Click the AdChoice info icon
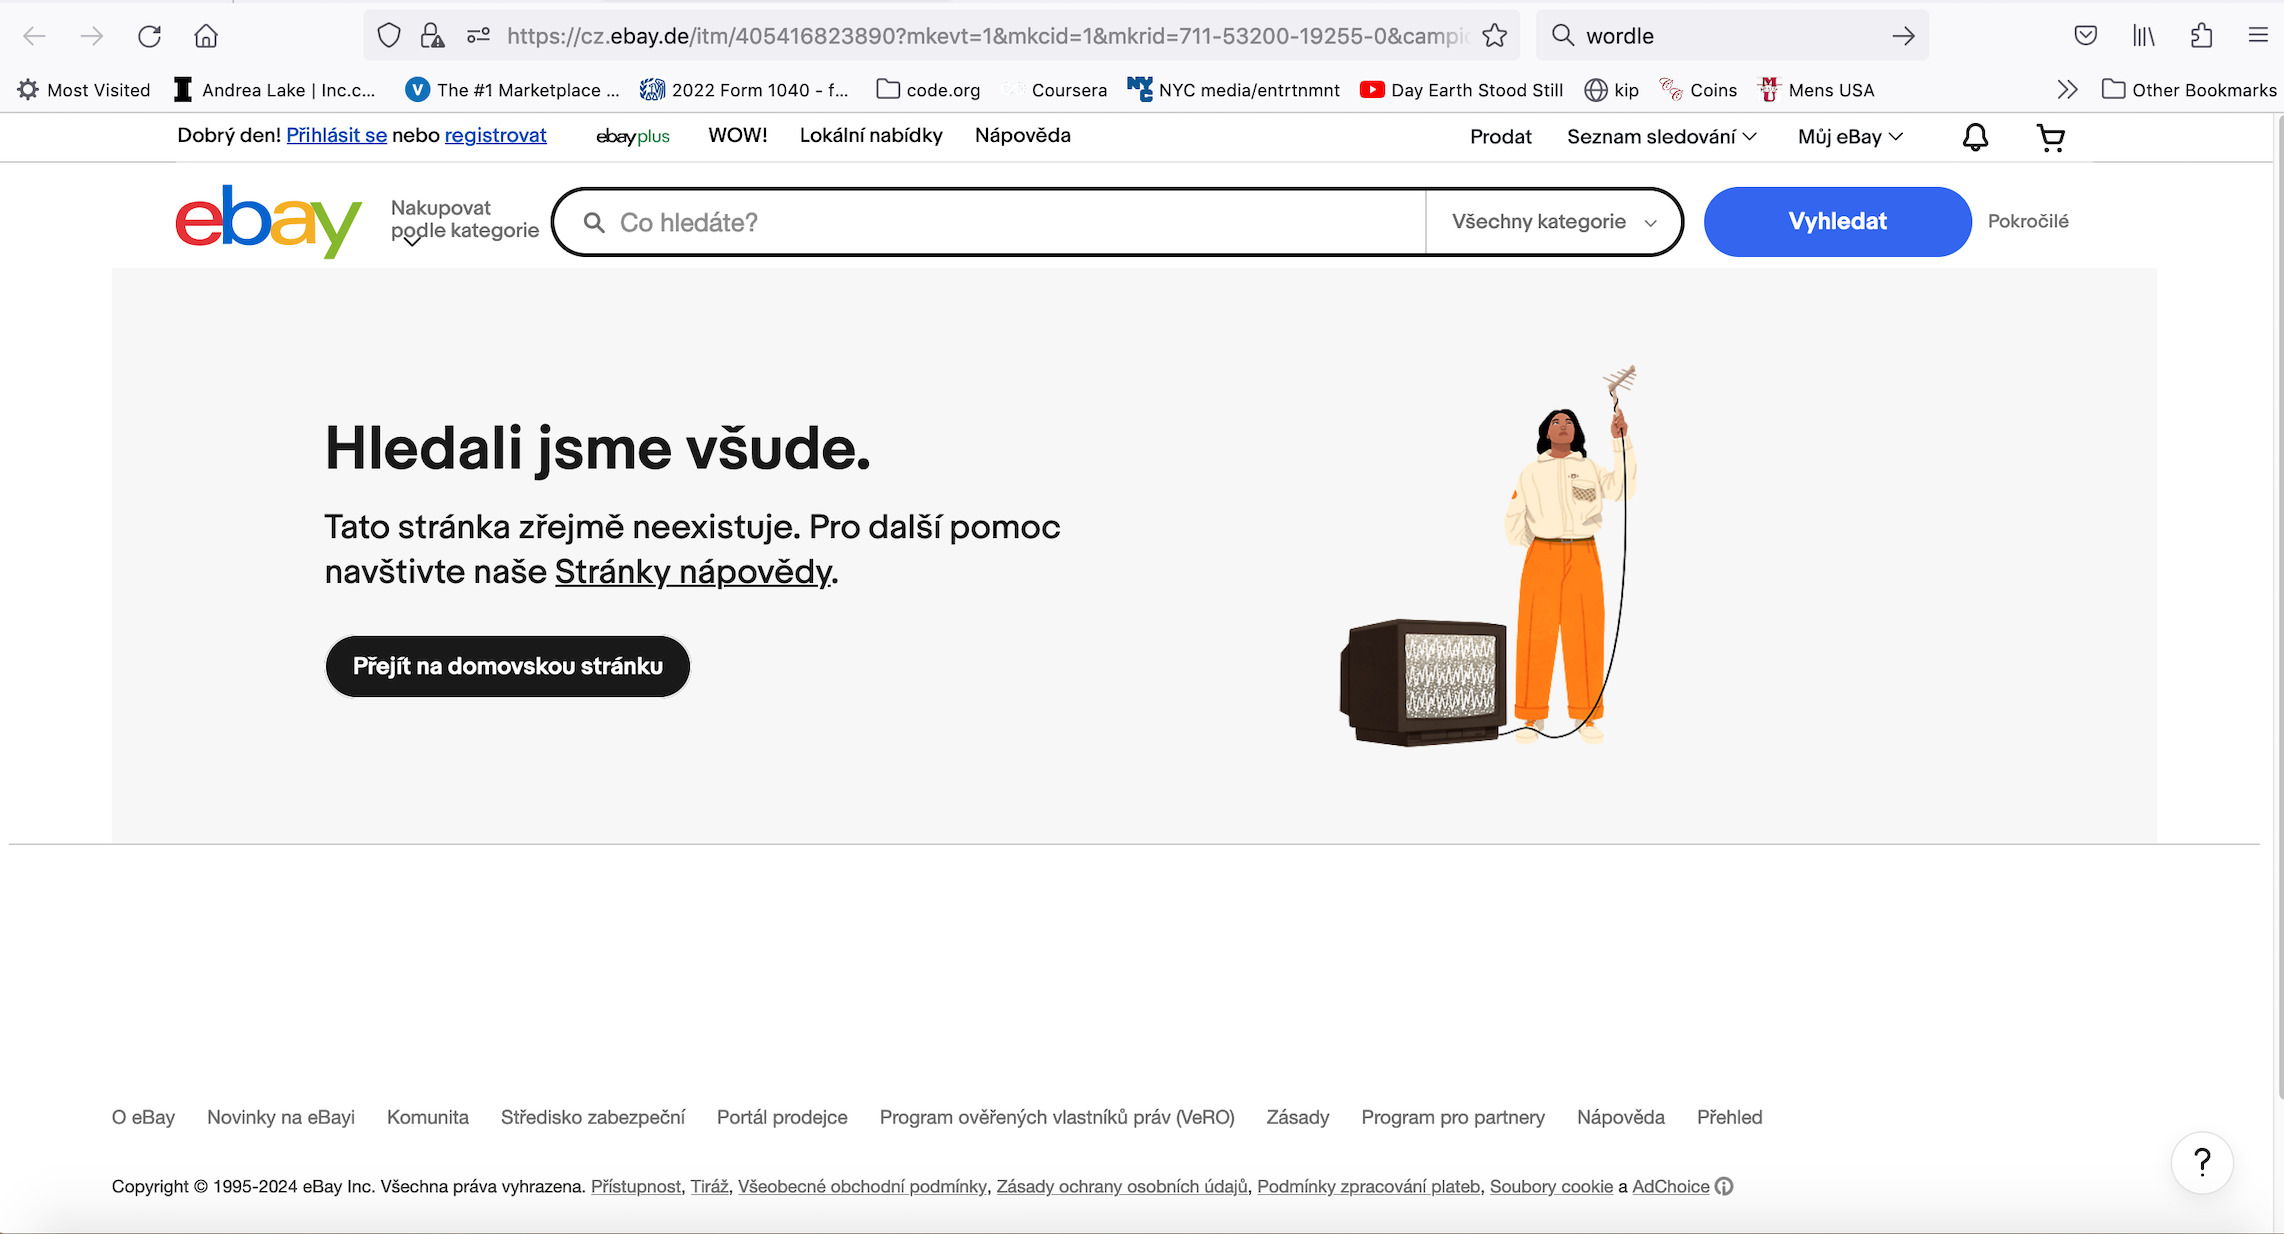Screen dimensions: 2284x1234 point(1724,1186)
